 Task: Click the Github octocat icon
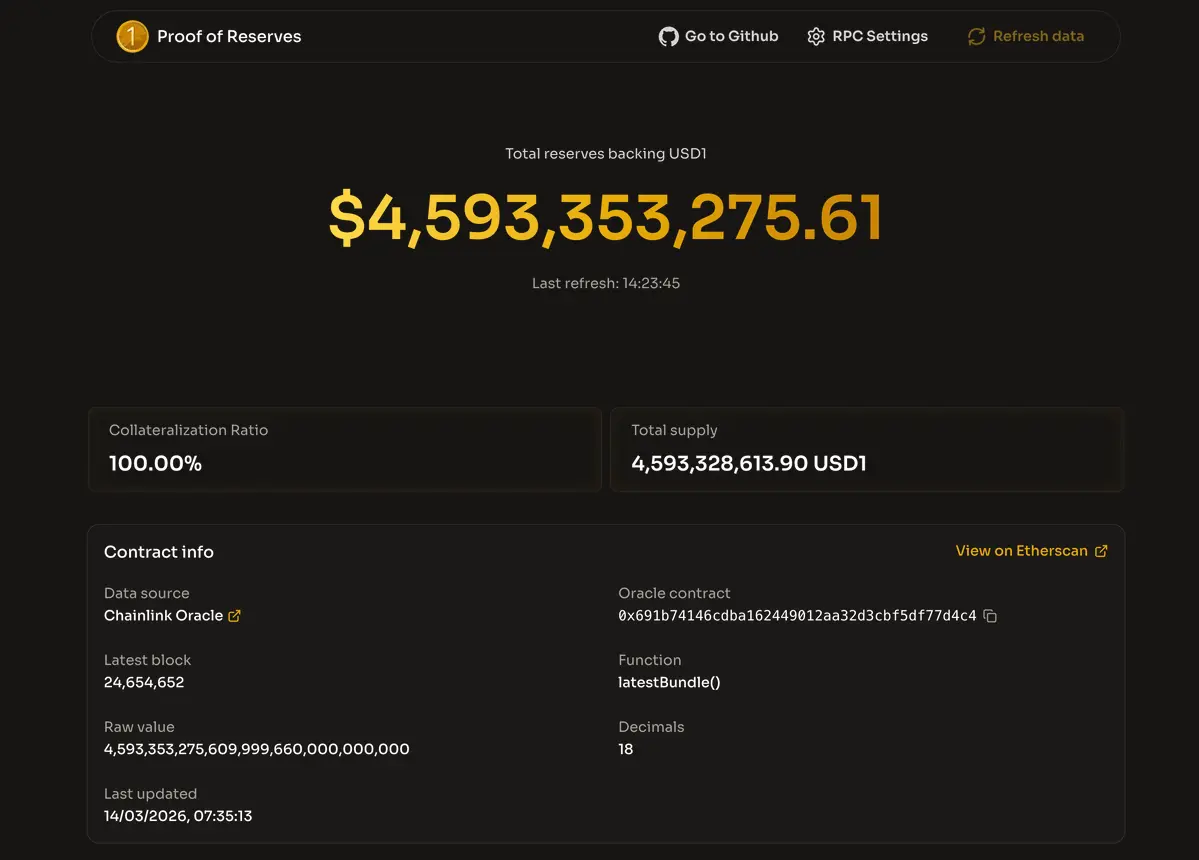point(668,37)
